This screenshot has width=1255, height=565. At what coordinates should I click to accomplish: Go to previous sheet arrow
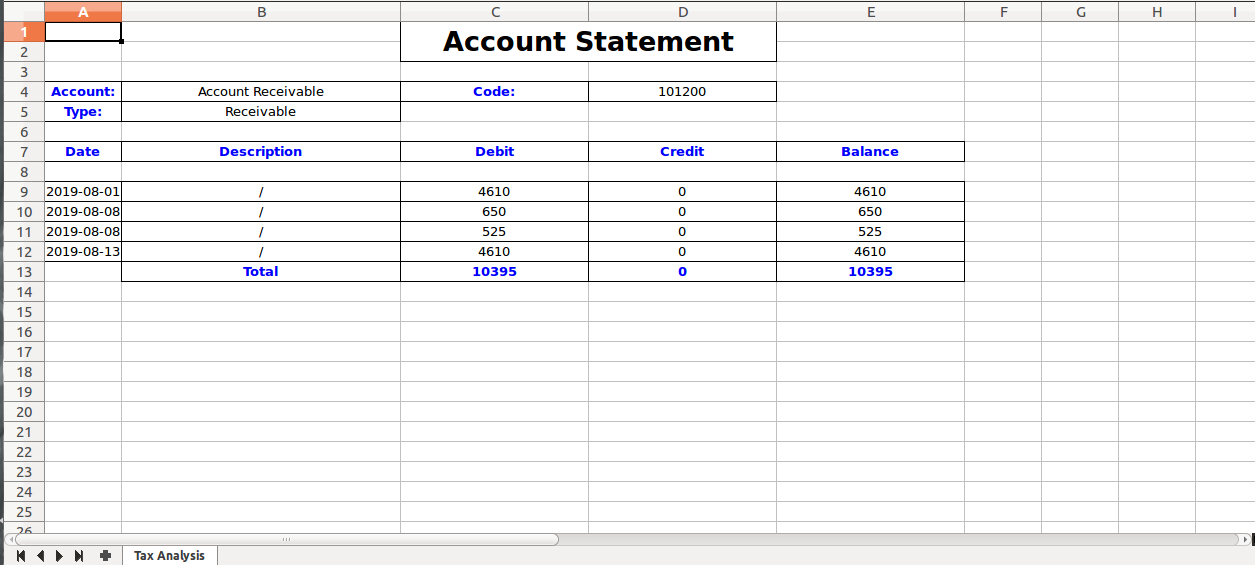[x=41, y=556]
